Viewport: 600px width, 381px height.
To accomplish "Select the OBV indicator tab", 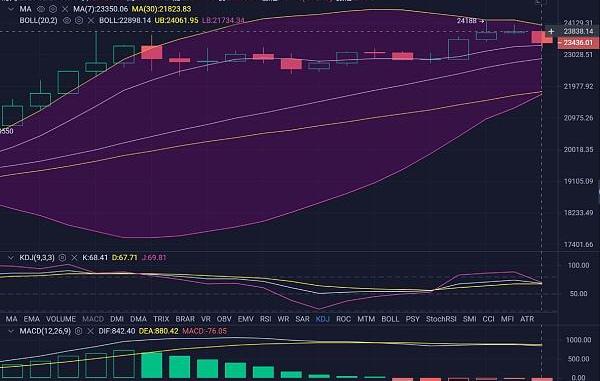I will click(x=224, y=319).
